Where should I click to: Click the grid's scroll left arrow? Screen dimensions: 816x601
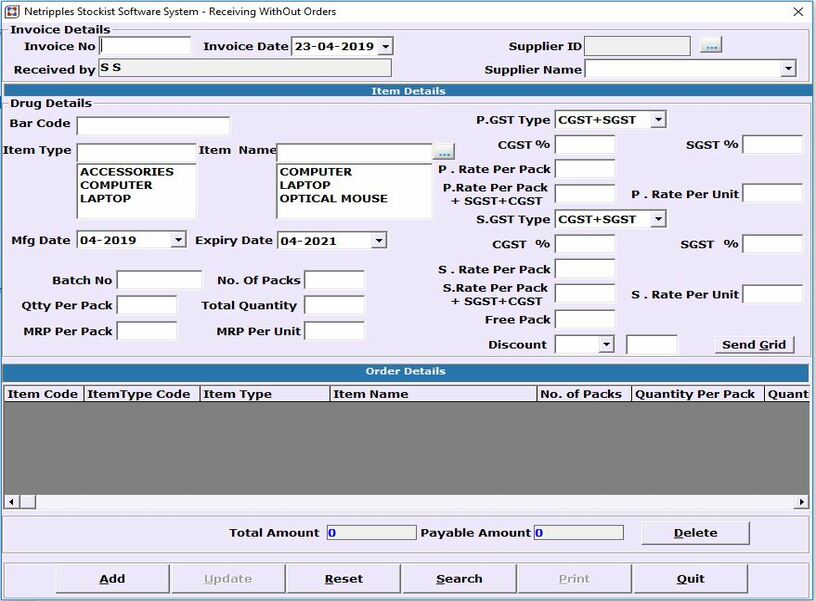coord(11,502)
